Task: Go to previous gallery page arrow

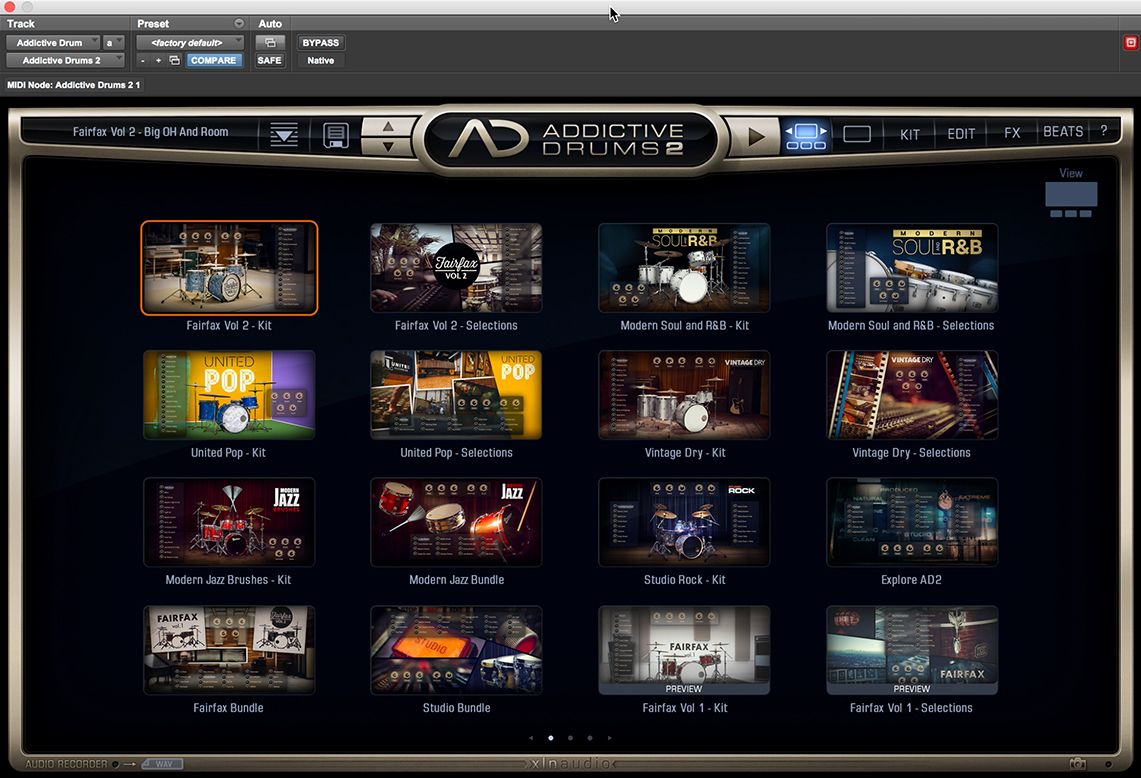Action: click(x=531, y=738)
